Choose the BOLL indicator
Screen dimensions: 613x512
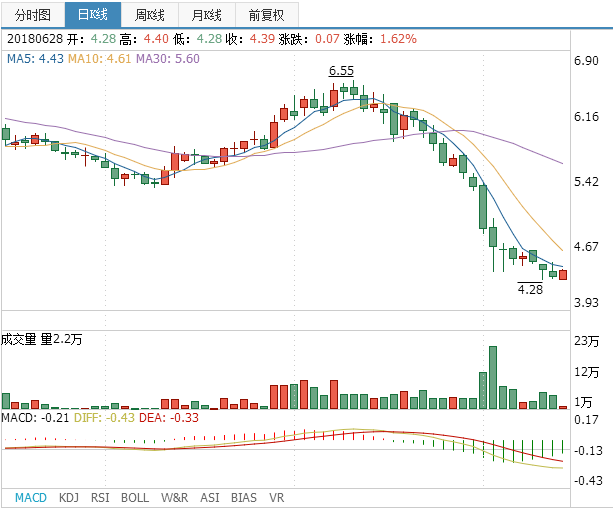(x=135, y=497)
